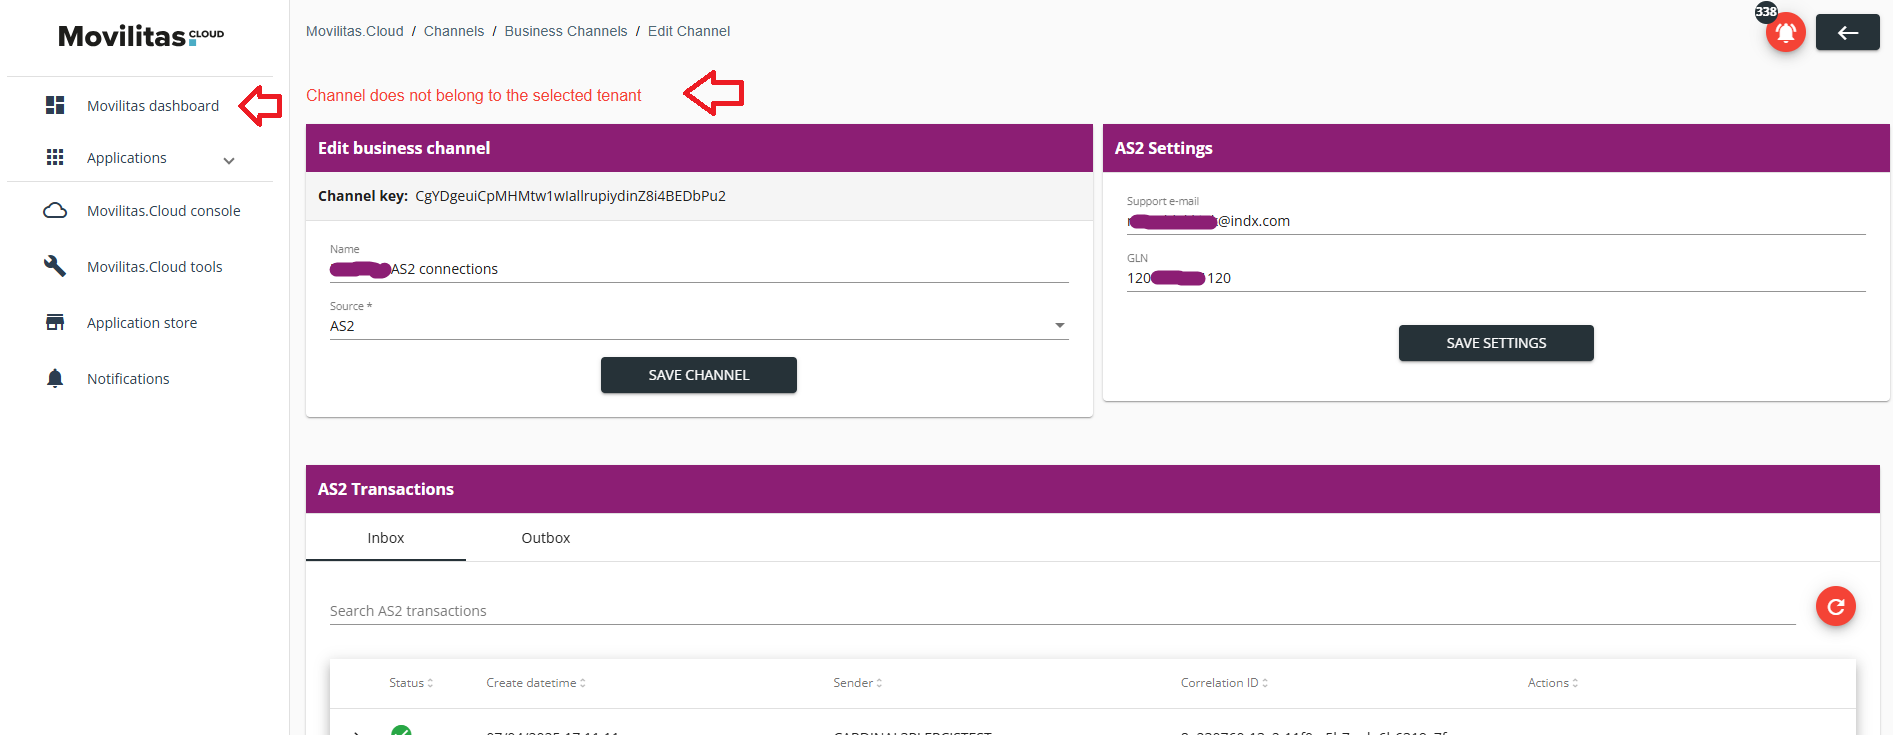Switch to the Outbox tab
Image resolution: width=1893 pixels, height=735 pixels.
pos(546,538)
